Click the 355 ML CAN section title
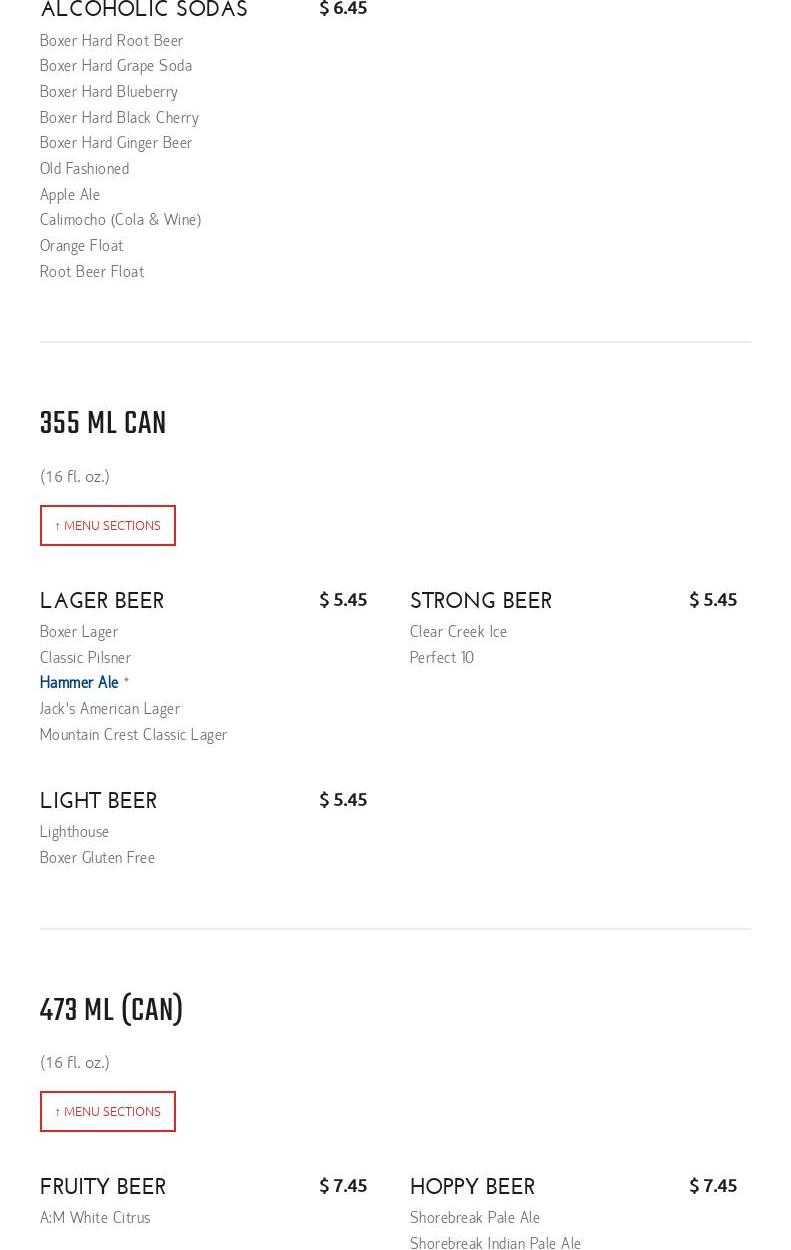Image resolution: width=791 pixels, height=1250 pixels. [103, 423]
